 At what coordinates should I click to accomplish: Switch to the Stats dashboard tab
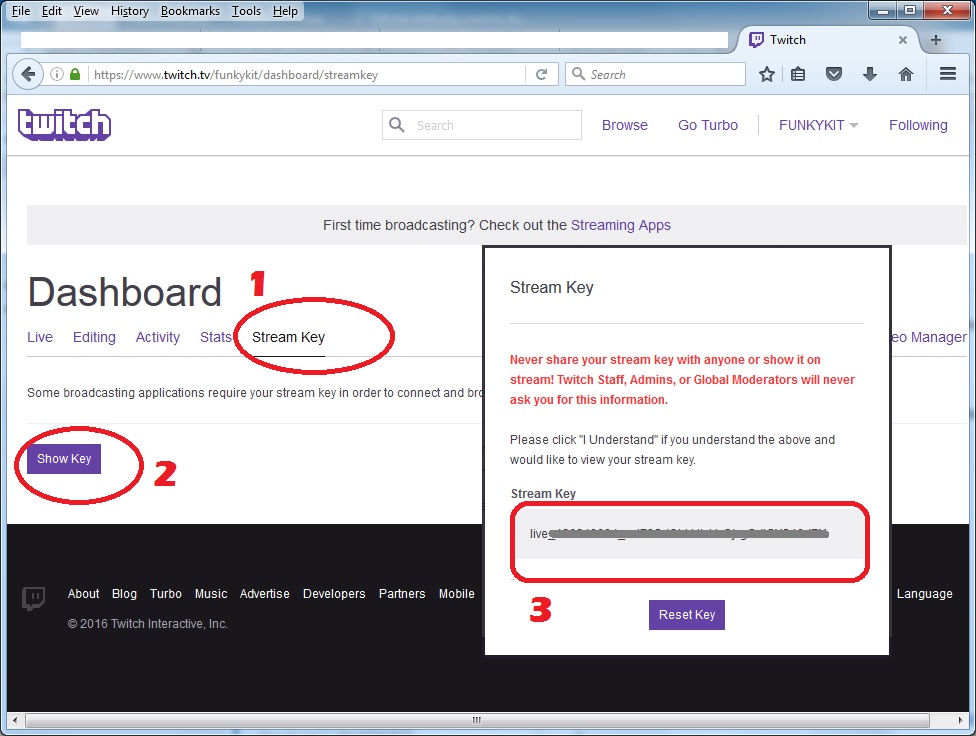(215, 337)
